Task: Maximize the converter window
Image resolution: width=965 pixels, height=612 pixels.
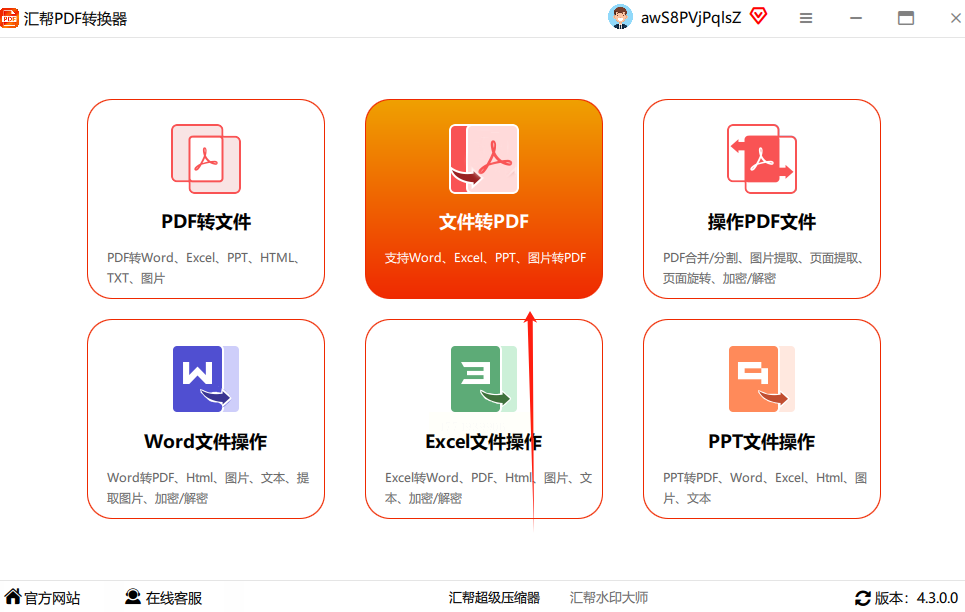Action: 905,18
